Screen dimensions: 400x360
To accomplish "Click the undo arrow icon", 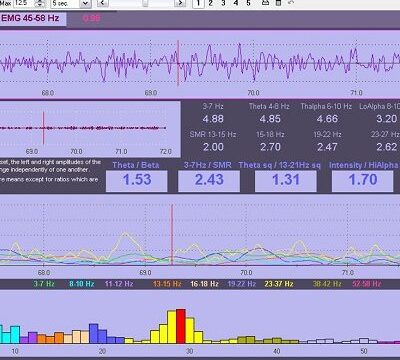I will [x=291, y=3].
